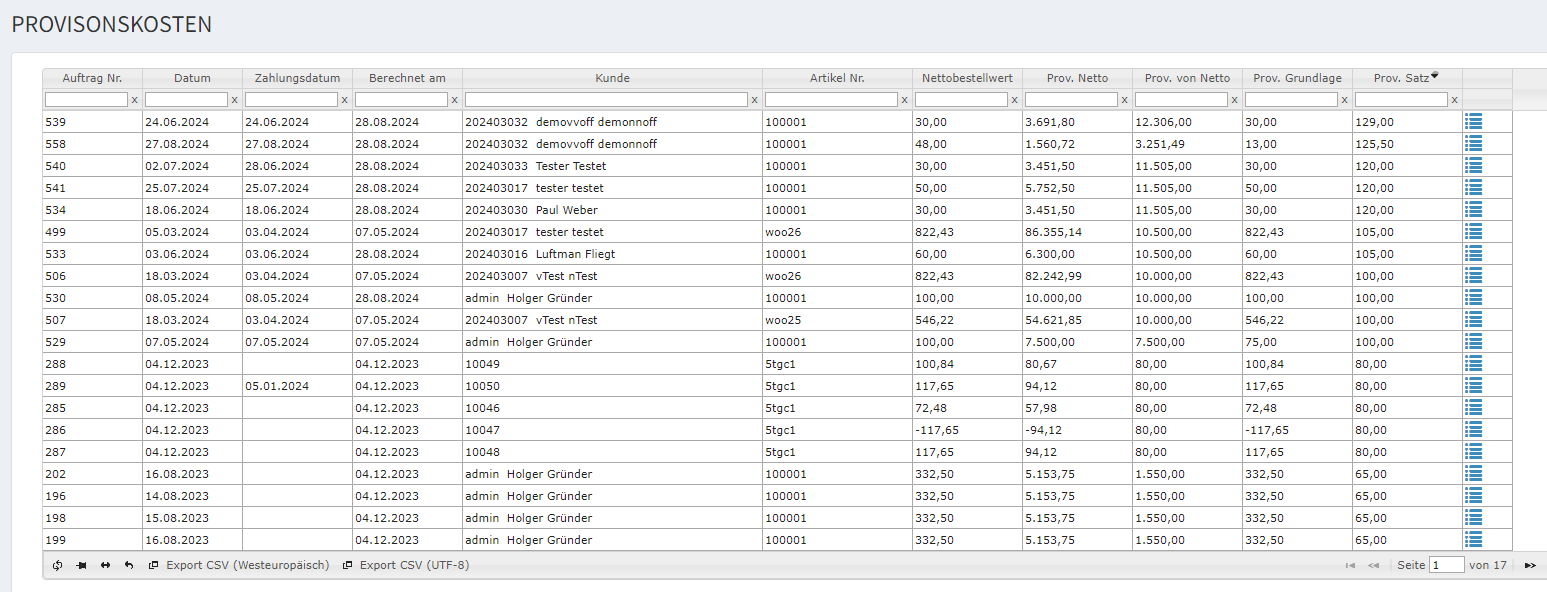Clear the Kunde filter with x

pyautogui.click(x=755, y=100)
